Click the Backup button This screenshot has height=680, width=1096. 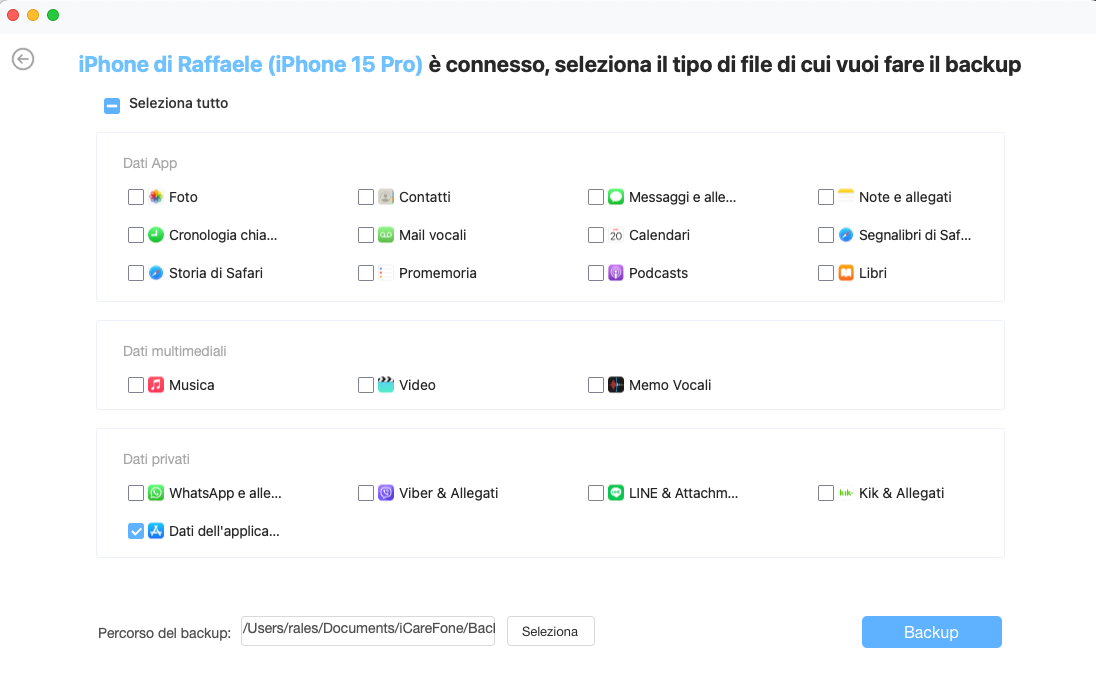click(x=930, y=632)
